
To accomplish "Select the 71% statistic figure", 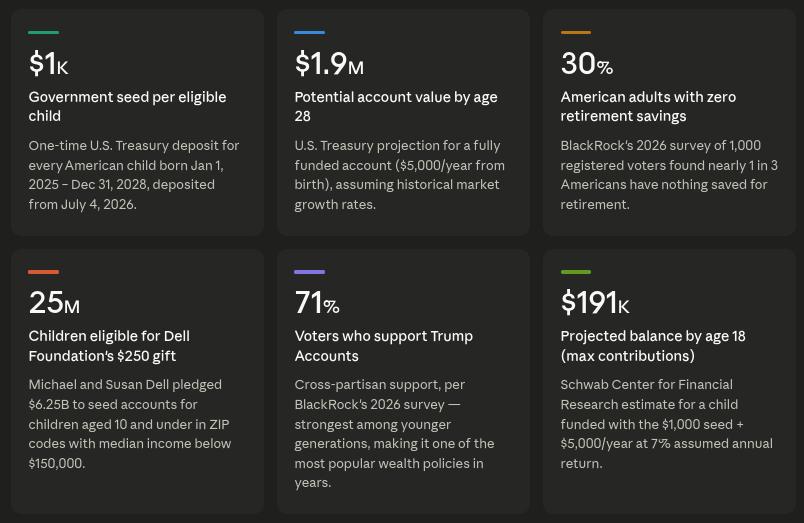I will (x=316, y=303).
